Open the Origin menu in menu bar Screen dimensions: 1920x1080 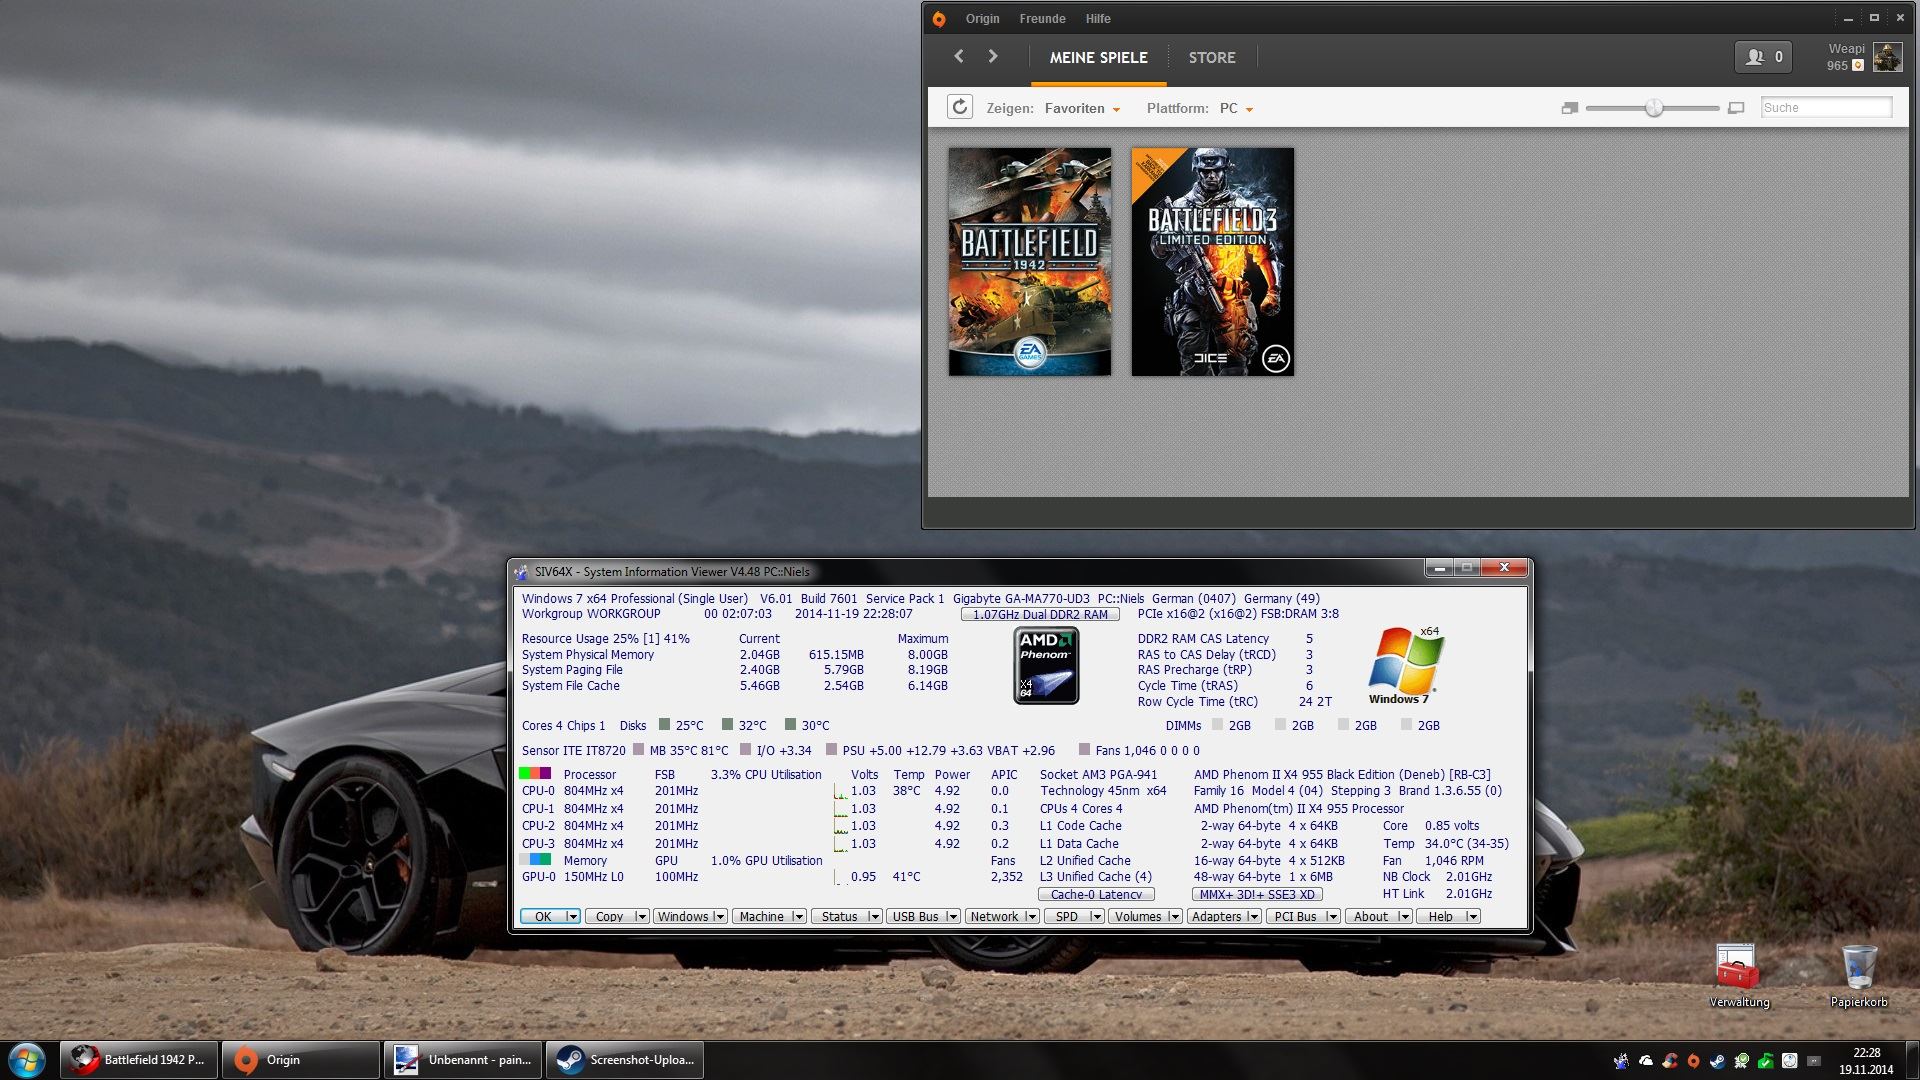click(982, 19)
